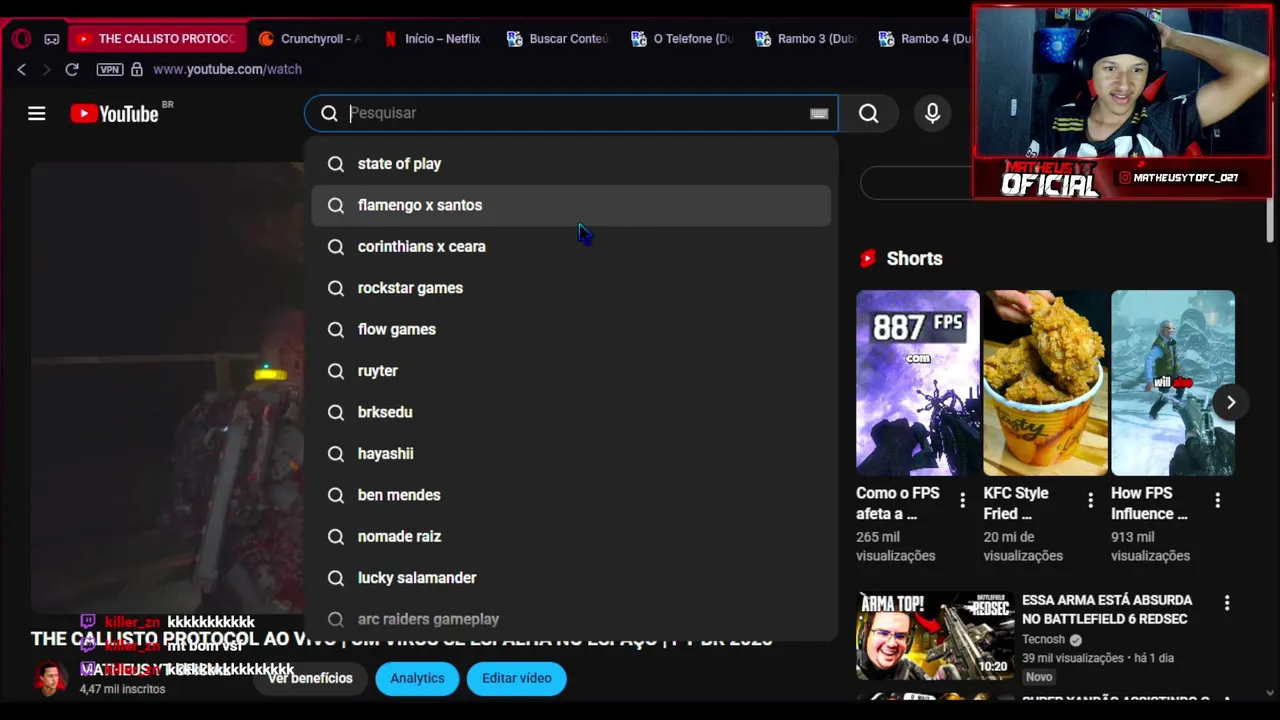Image resolution: width=1280 pixels, height=720 pixels.
Task: Click the Shorts section logo icon
Action: coord(868,258)
